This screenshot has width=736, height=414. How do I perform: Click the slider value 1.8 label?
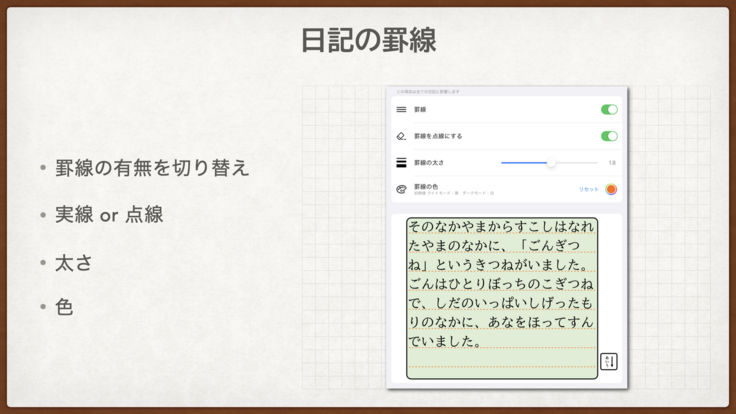[611, 162]
